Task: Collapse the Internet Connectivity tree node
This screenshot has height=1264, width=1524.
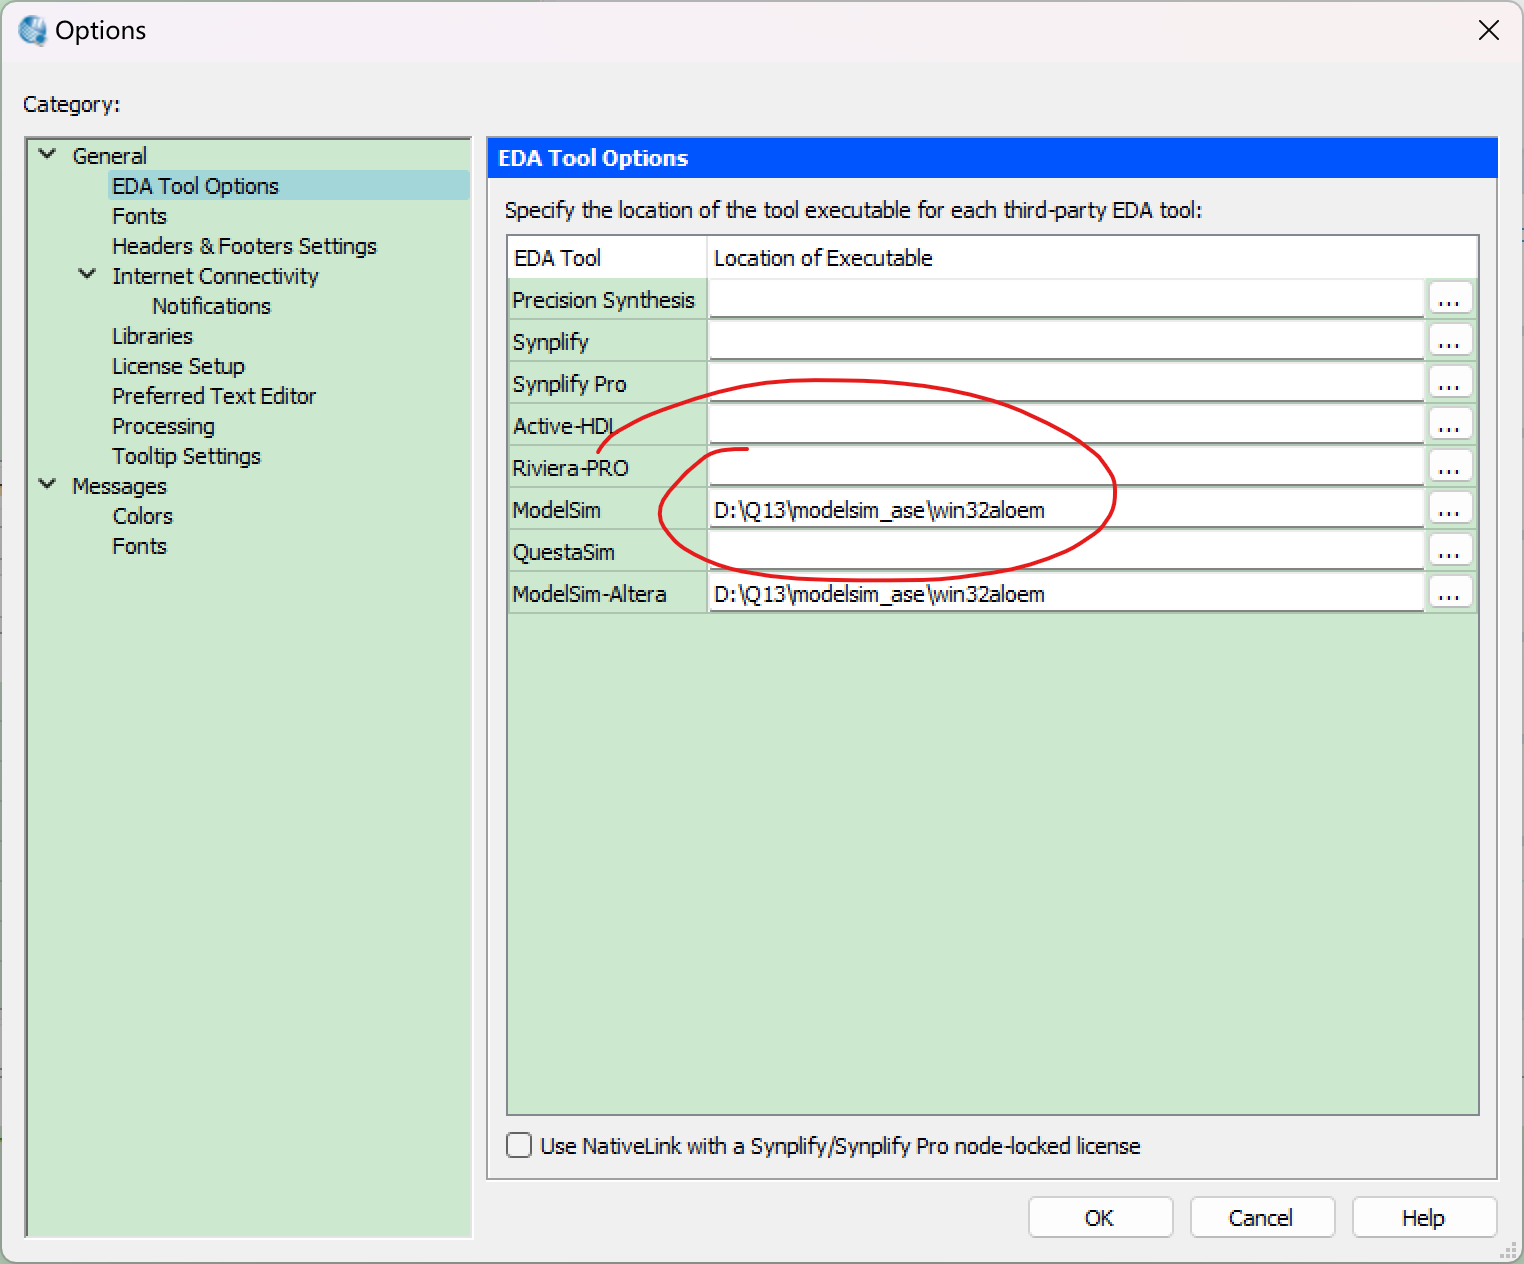Action: (x=87, y=275)
